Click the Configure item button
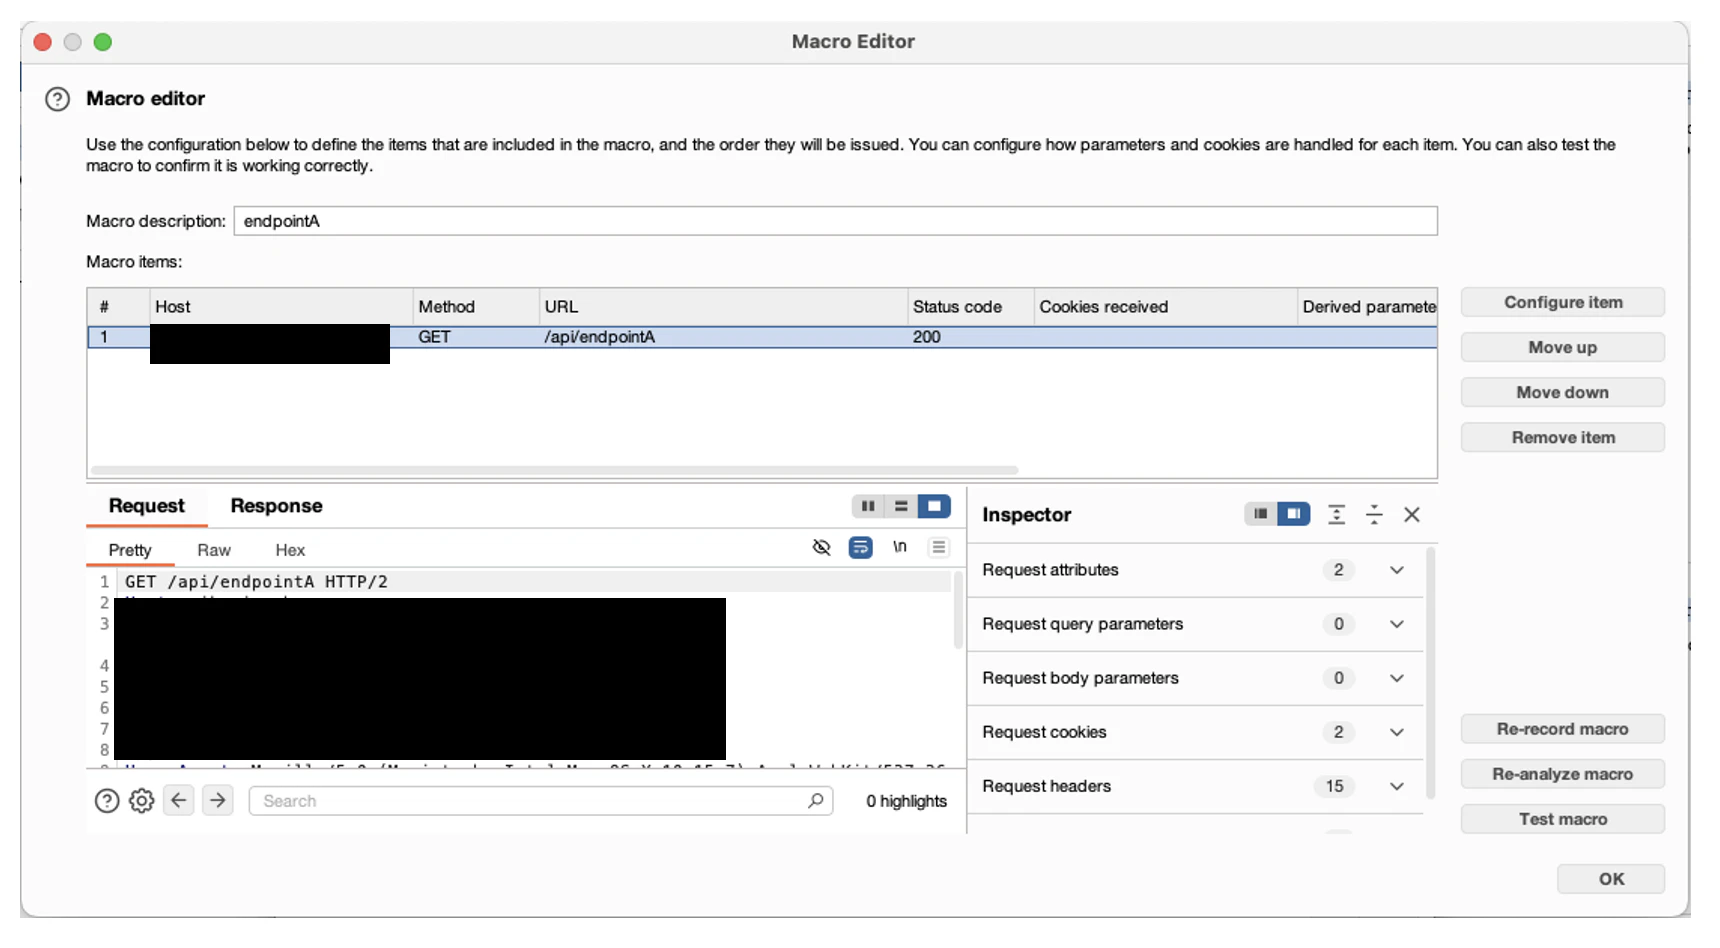Image resolution: width=1720 pixels, height=948 pixels. point(1563,302)
